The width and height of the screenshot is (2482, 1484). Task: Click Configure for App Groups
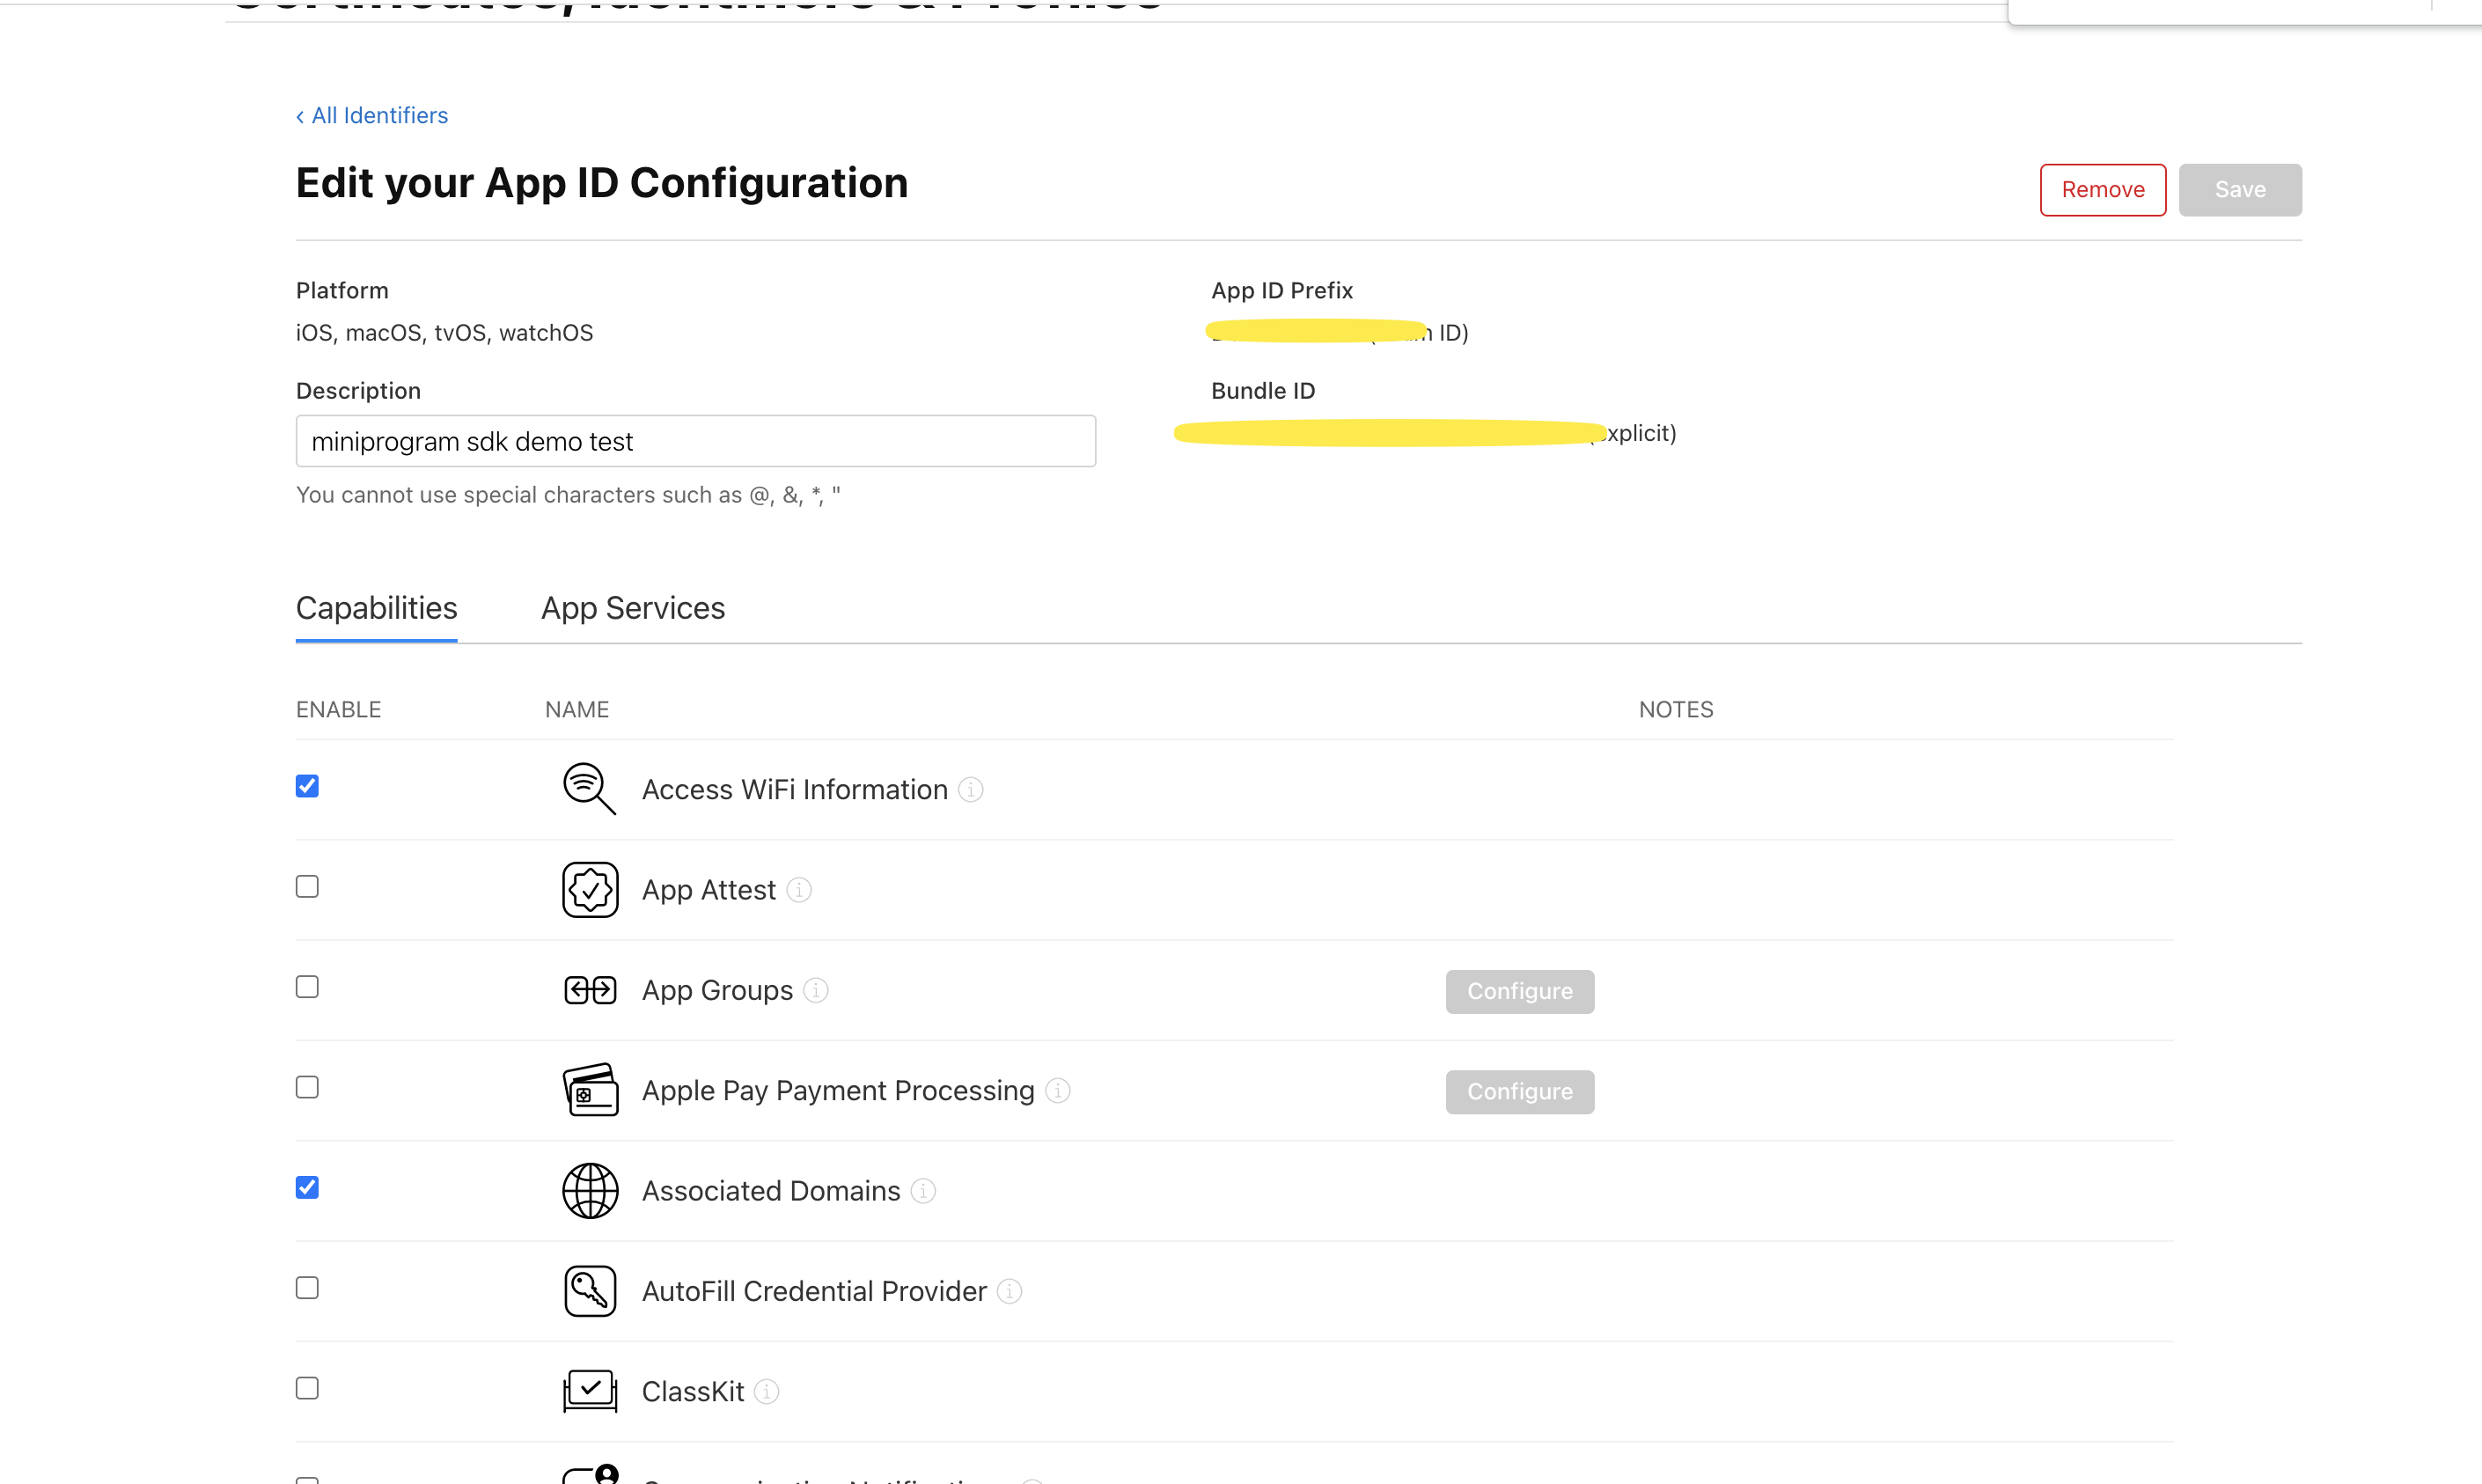click(x=1520, y=991)
